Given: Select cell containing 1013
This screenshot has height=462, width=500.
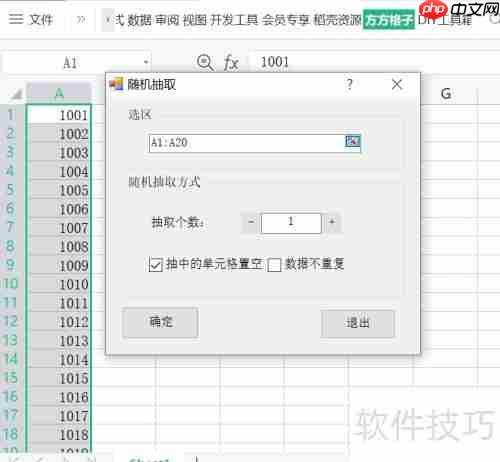Looking at the screenshot, I should (59, 340).
